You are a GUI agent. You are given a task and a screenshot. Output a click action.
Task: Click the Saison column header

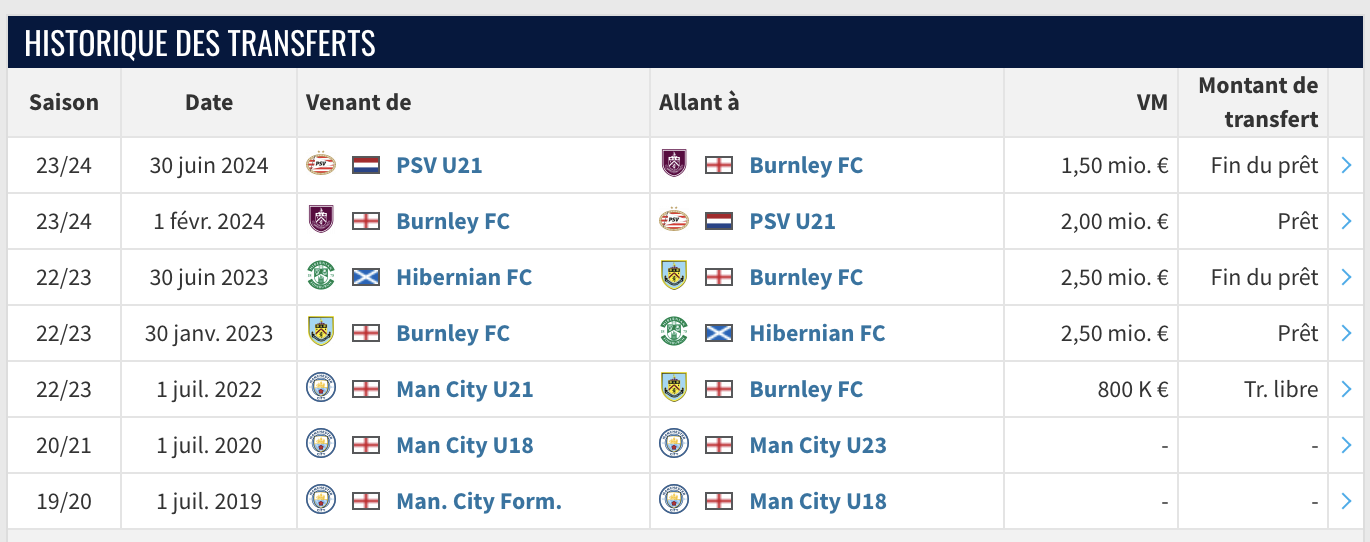click(x=64, y=102)
